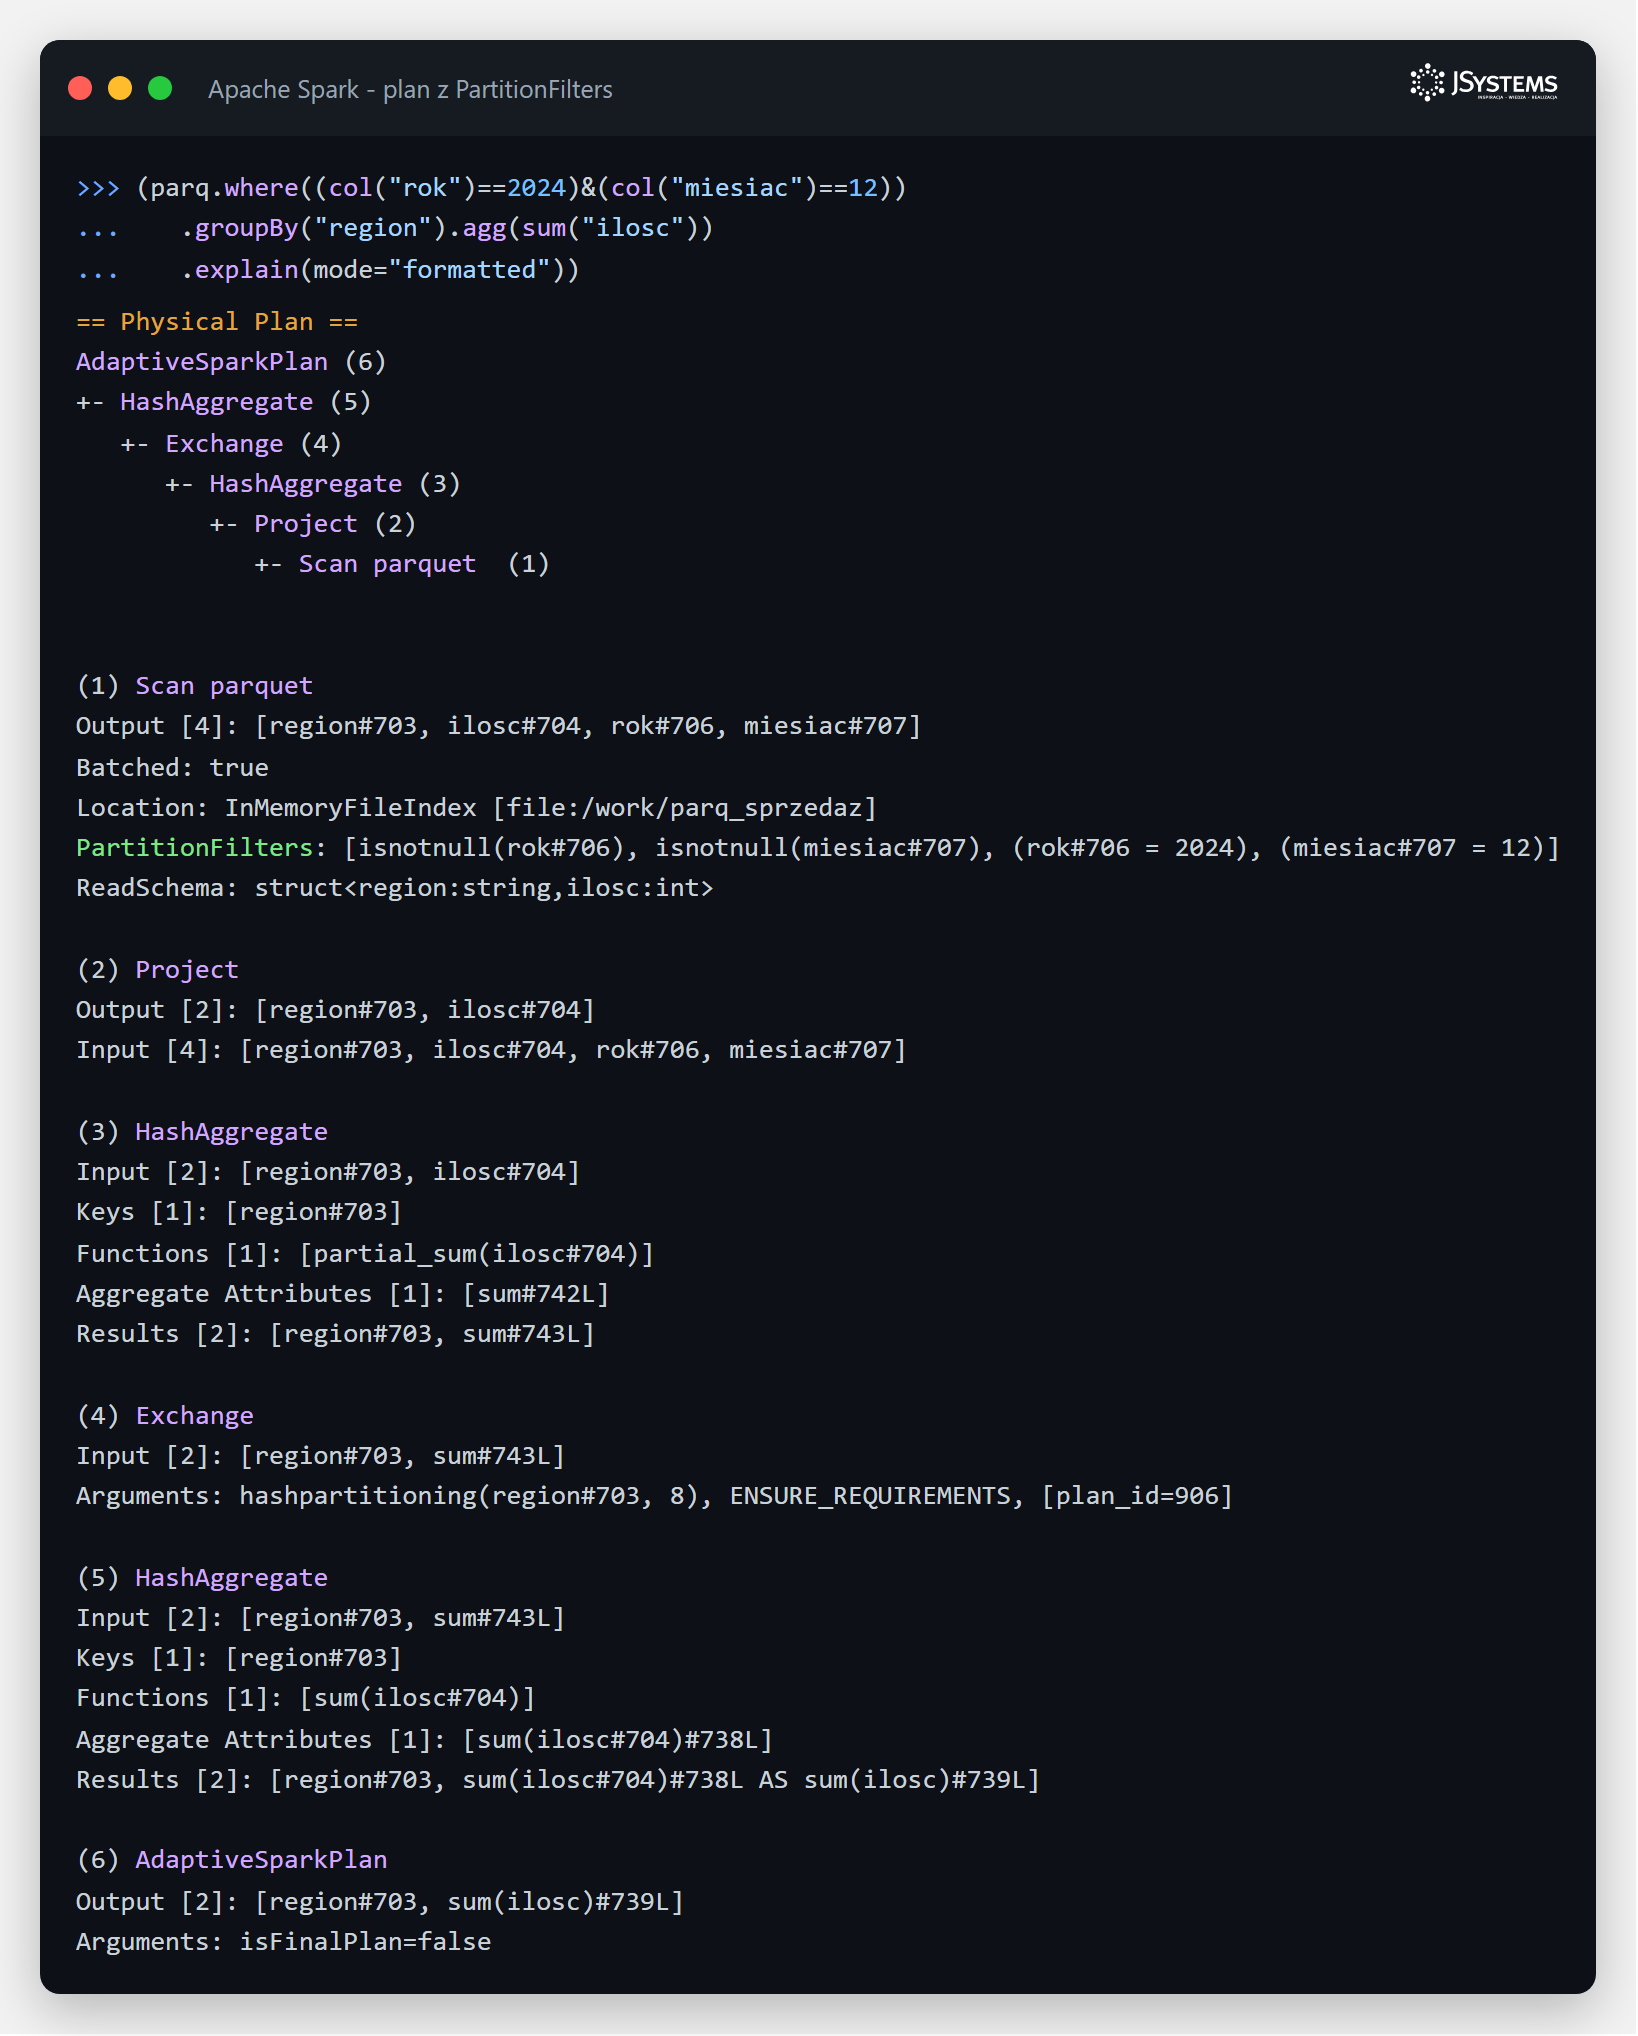Screen dimensions: 1638x2036
Task: Select "Input [2]" line under (5) HashAggregate
Action: click(x=320, y=1618)
